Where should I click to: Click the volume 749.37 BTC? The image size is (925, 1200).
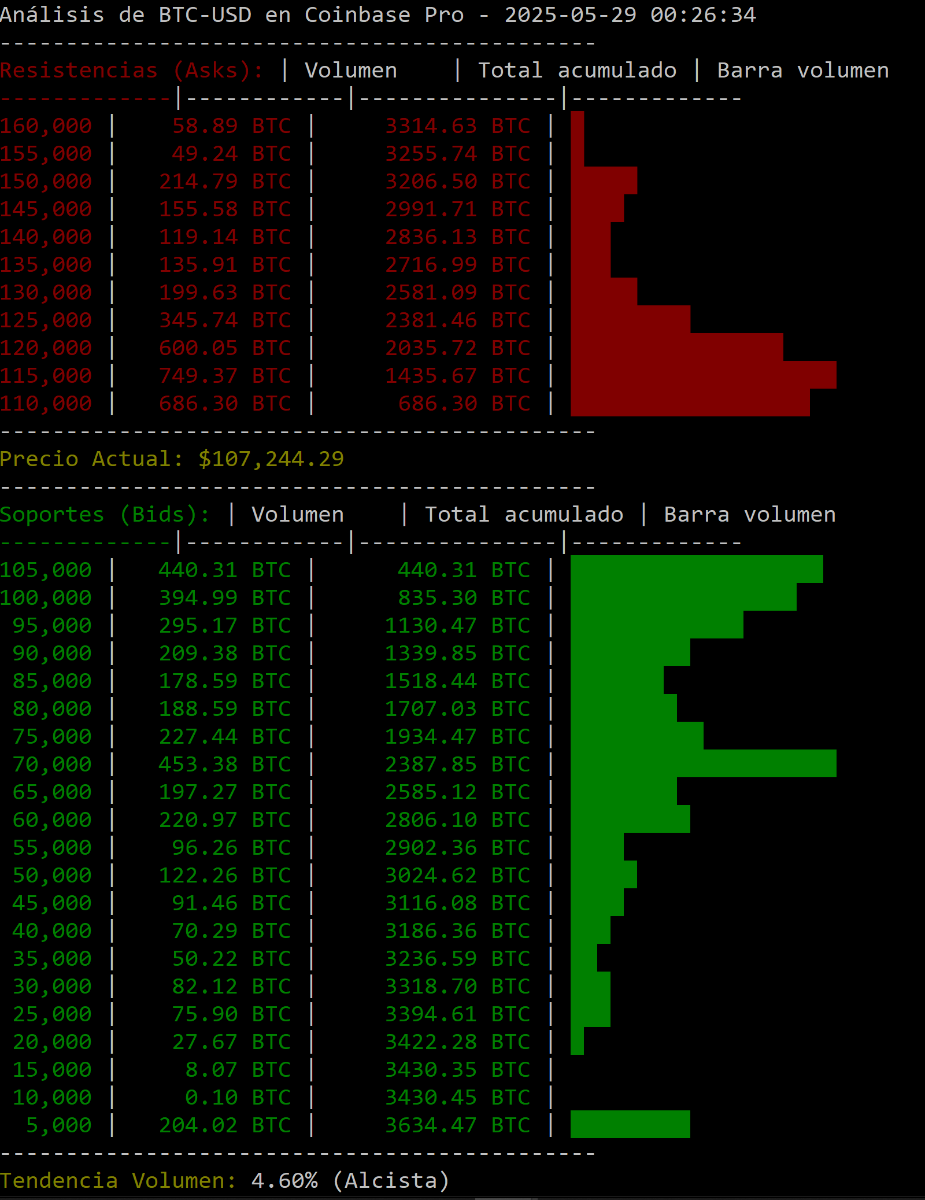pyautogui.click(x=225, y=376)
